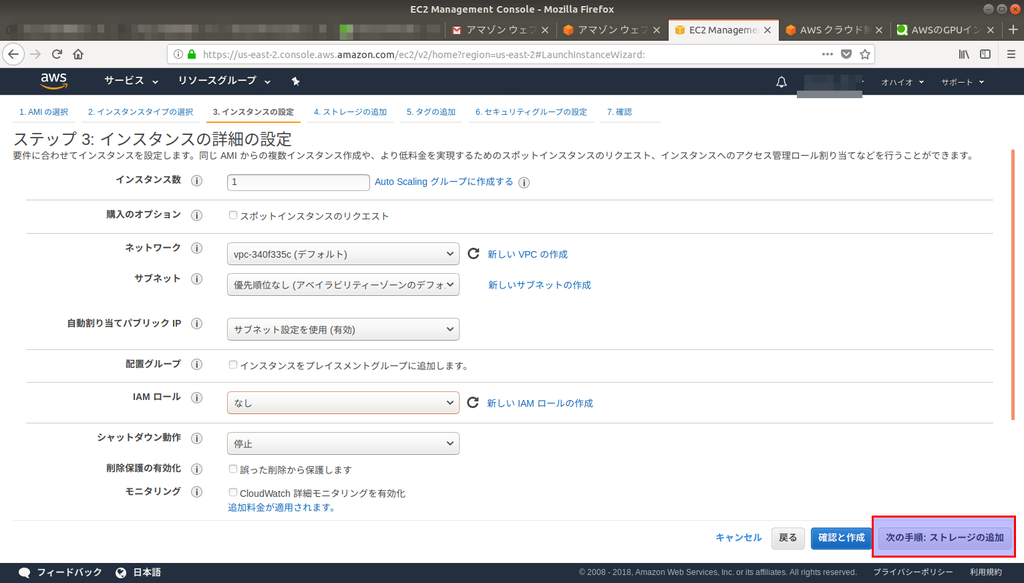Refresh the IAM role list
The image size is (1024, 583).
(x=473, y=402)
